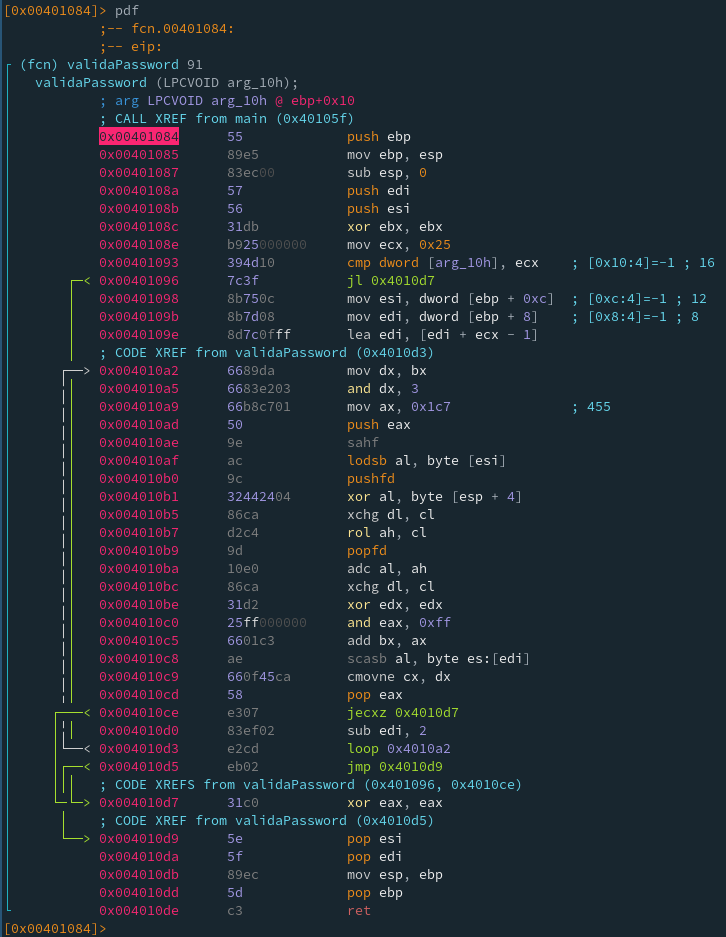Screen dimensions: 726x937
Task: Click the 'xor ebx, ebx' instruction
Action: (x=394, y=226)
